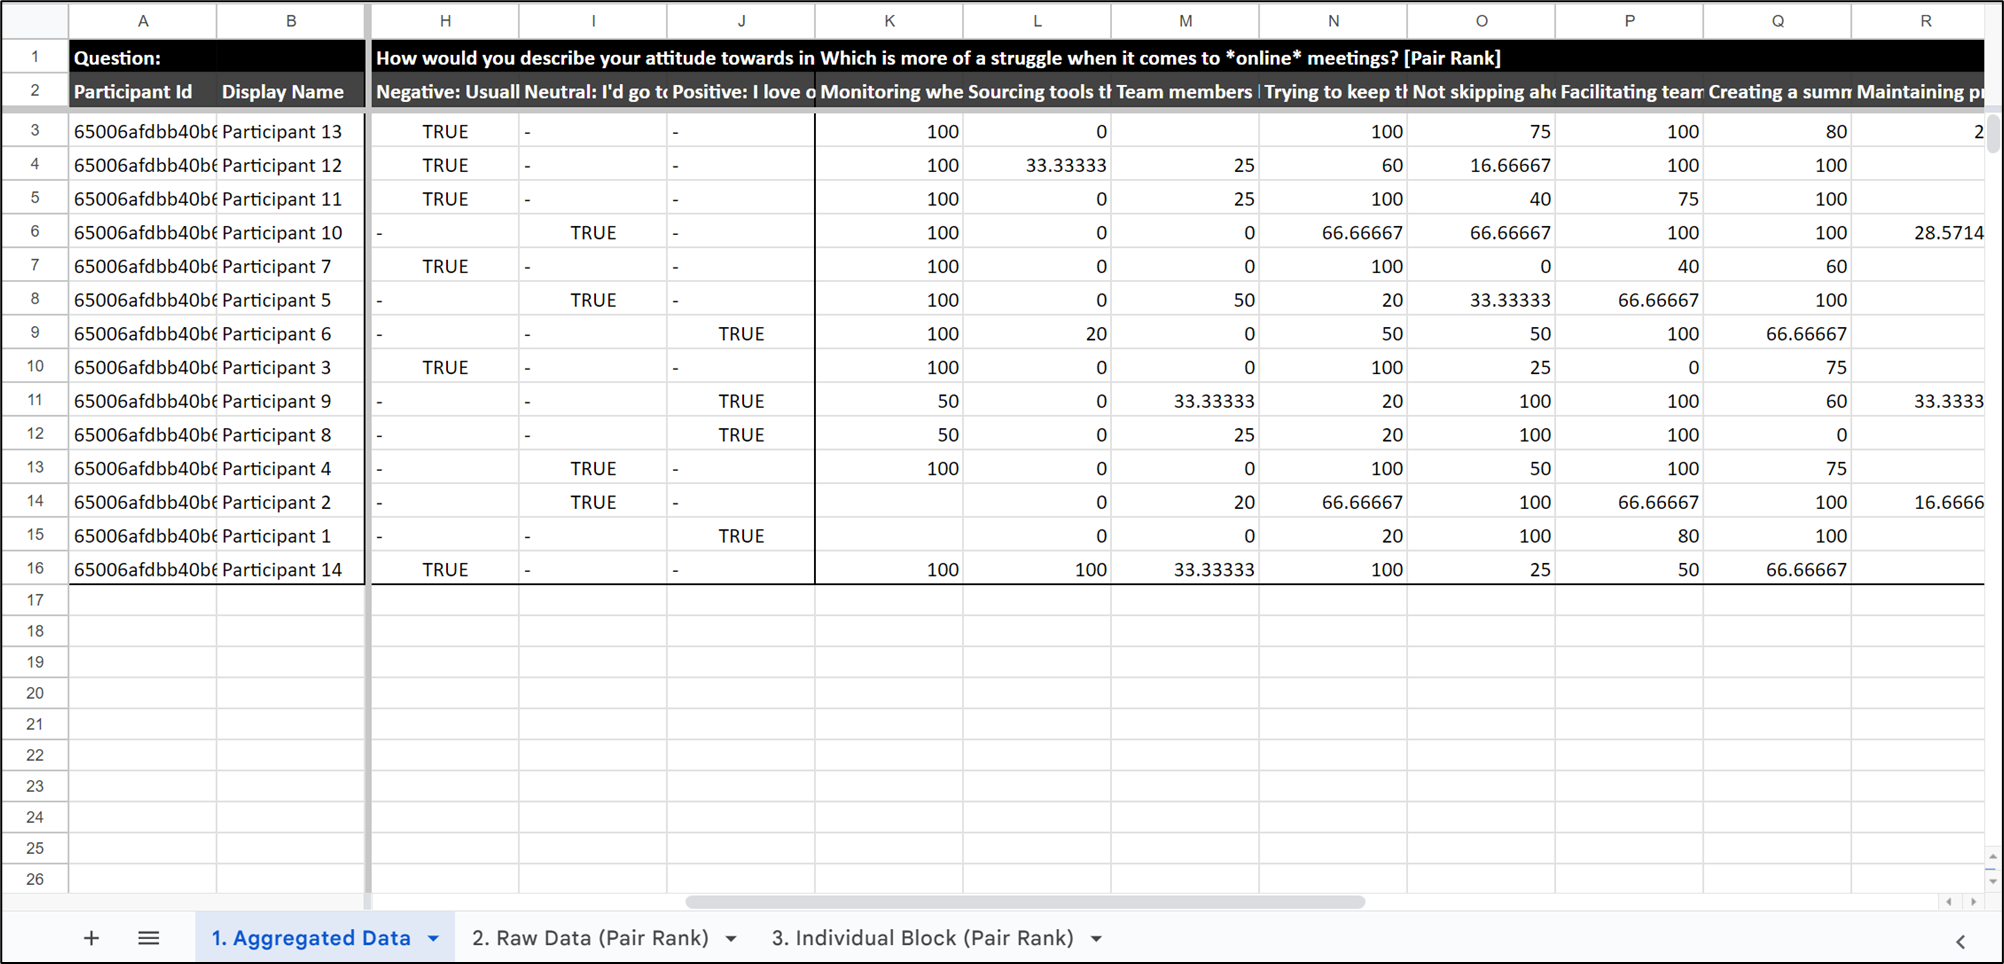Select column Q header
Viewport: 2004px width, 964px height.
pos(1777,20)
